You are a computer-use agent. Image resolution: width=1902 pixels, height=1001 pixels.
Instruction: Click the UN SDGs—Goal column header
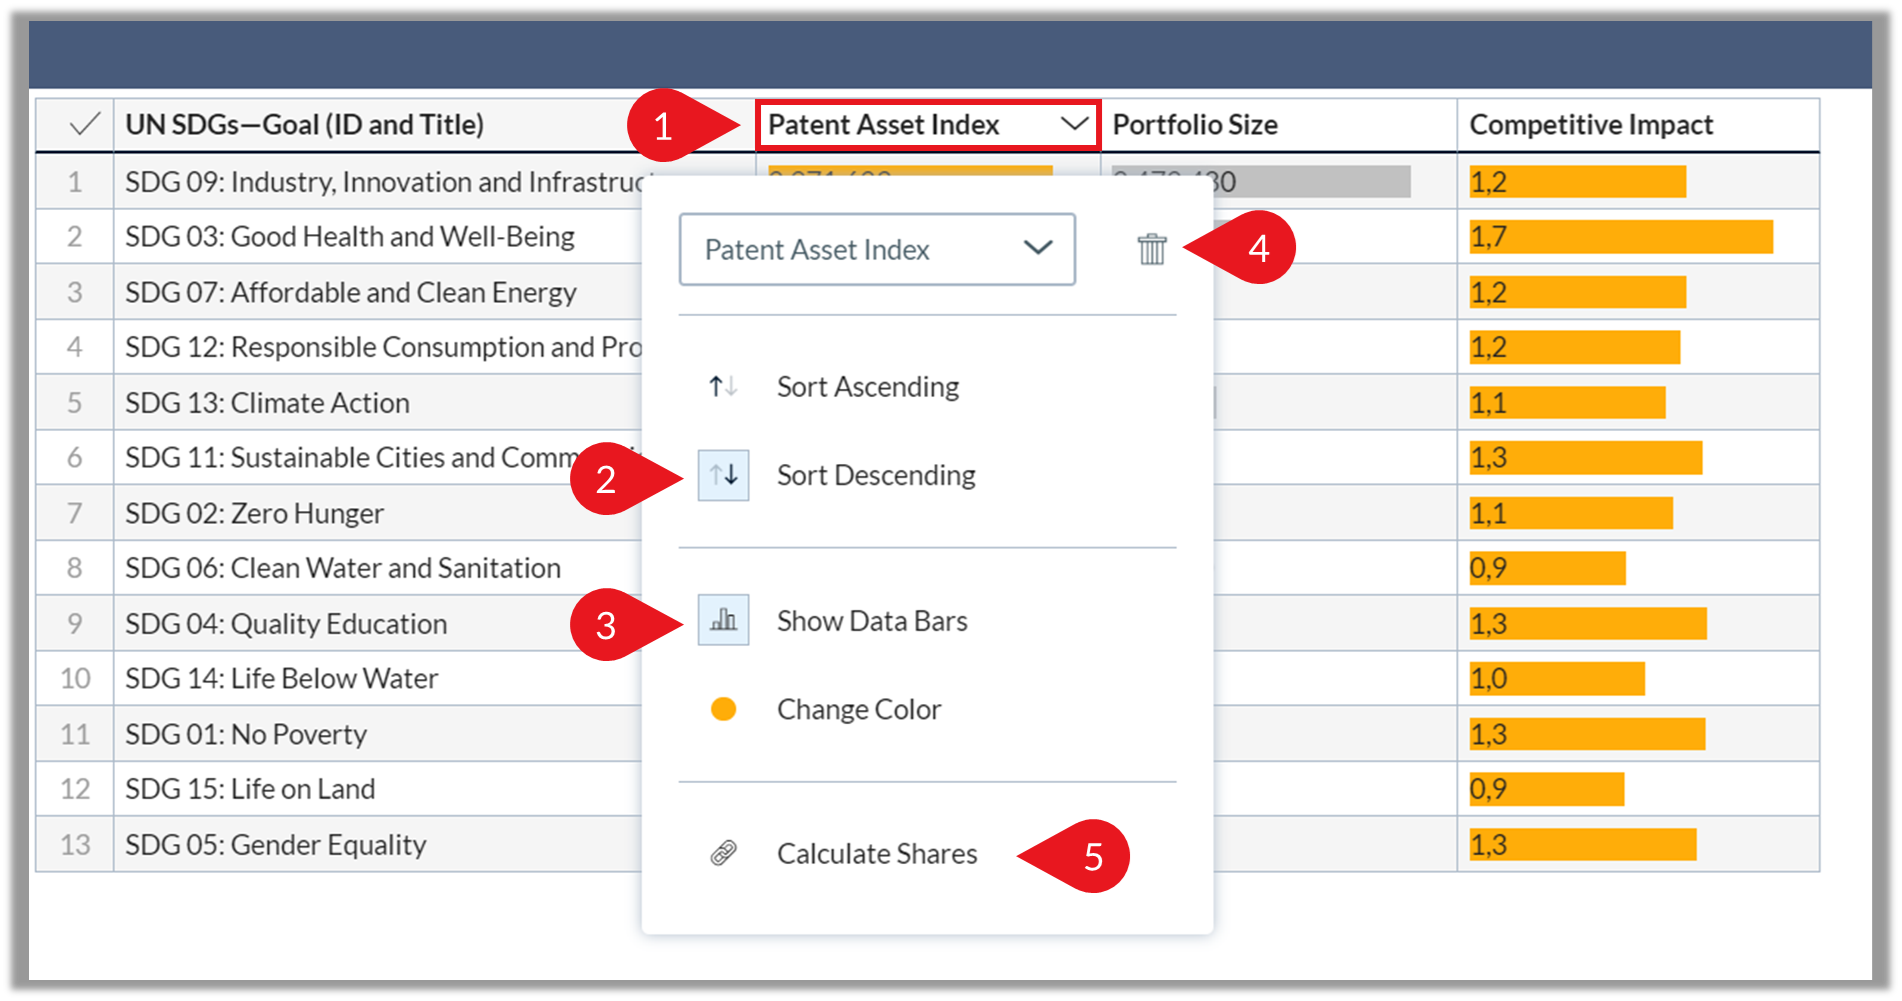(x=304, y=125)
